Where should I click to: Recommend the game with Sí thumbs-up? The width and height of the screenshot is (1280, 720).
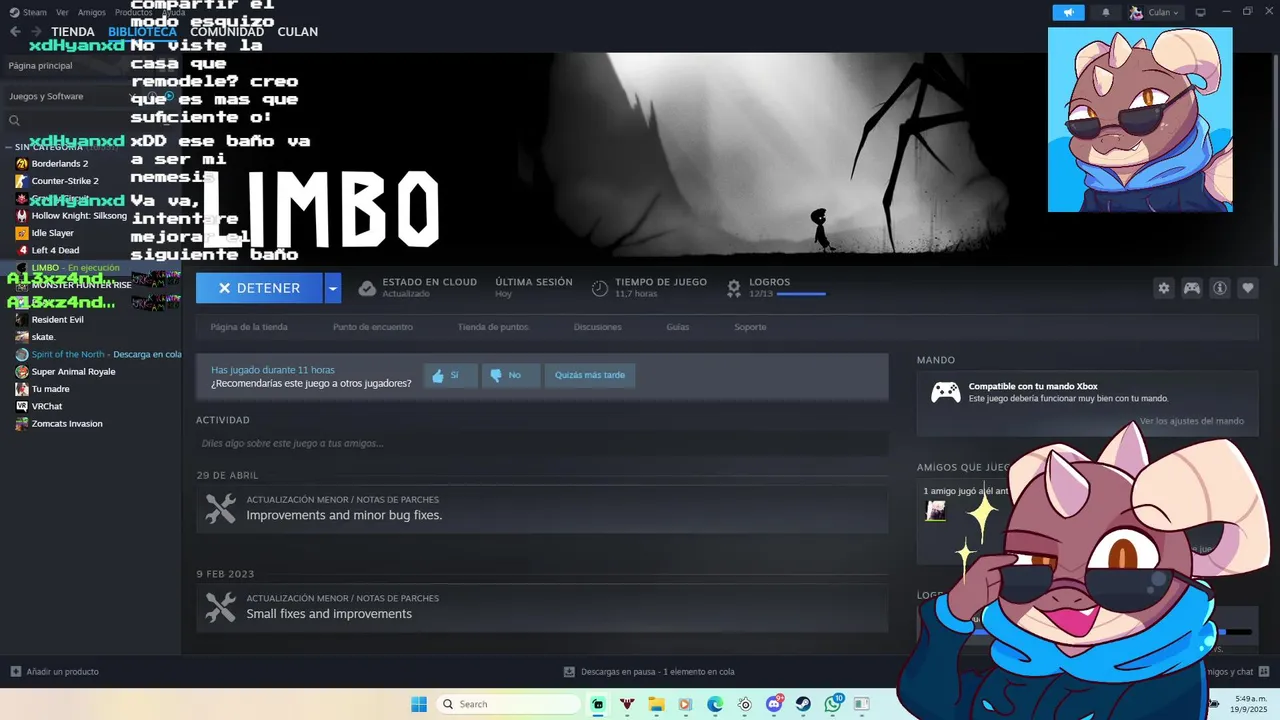coord(450,375)
